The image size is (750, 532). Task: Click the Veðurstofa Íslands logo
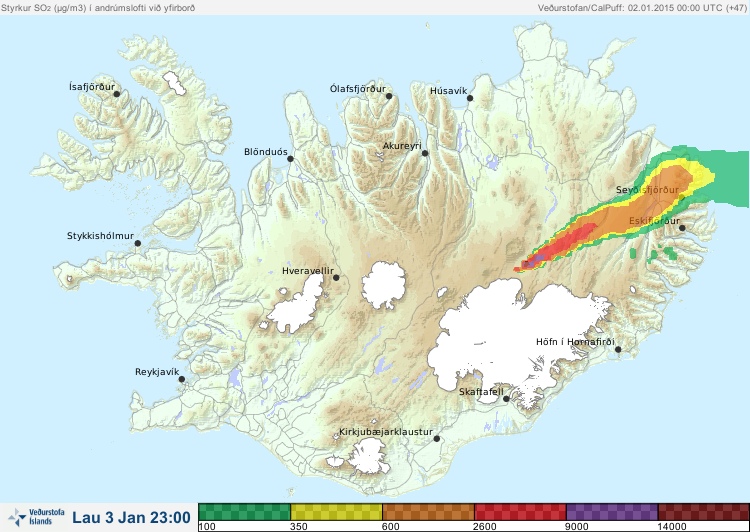(36, 517)
